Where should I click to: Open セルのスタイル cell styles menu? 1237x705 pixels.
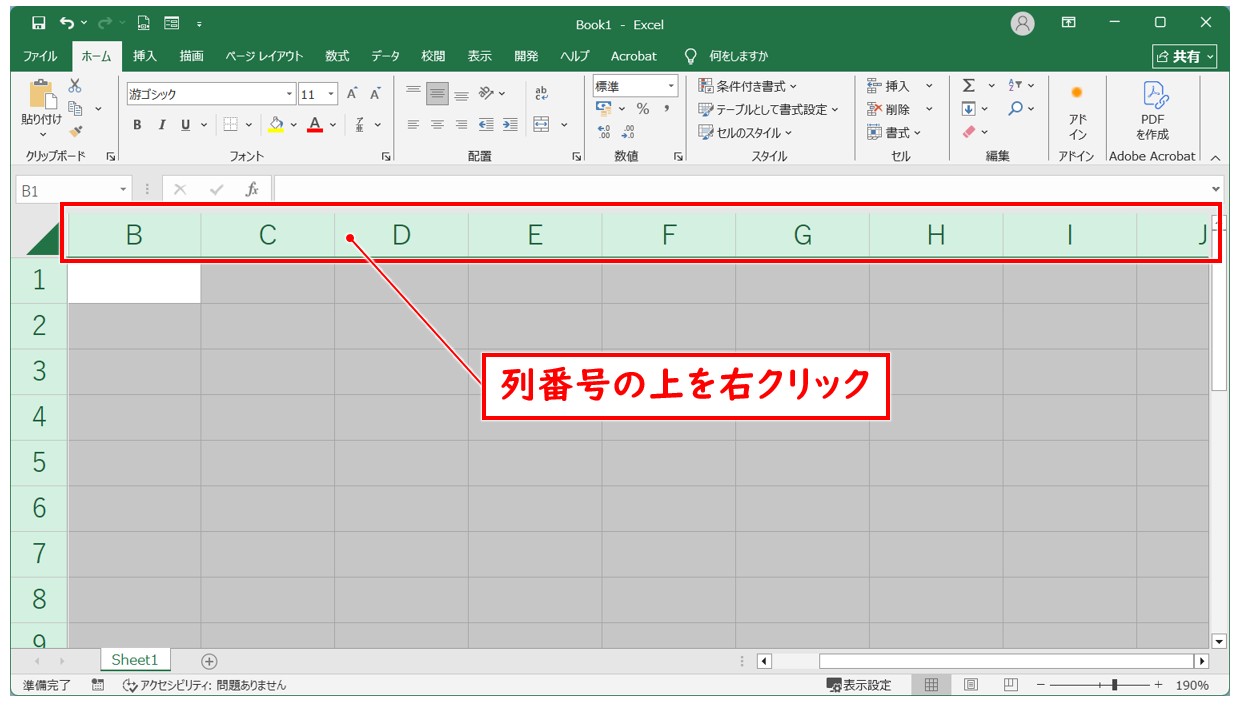click(x=745, y=132)
